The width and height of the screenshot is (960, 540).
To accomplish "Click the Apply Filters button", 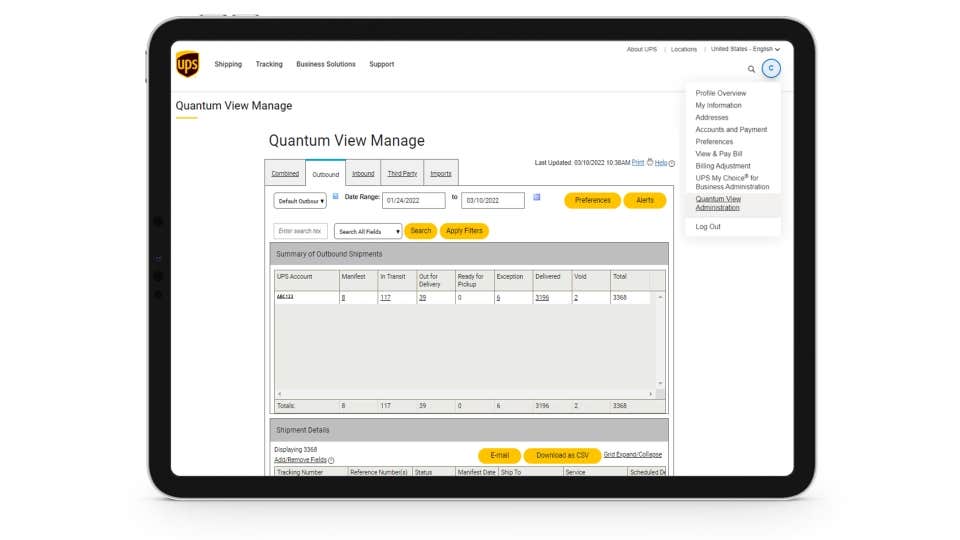I will [464, 231].
